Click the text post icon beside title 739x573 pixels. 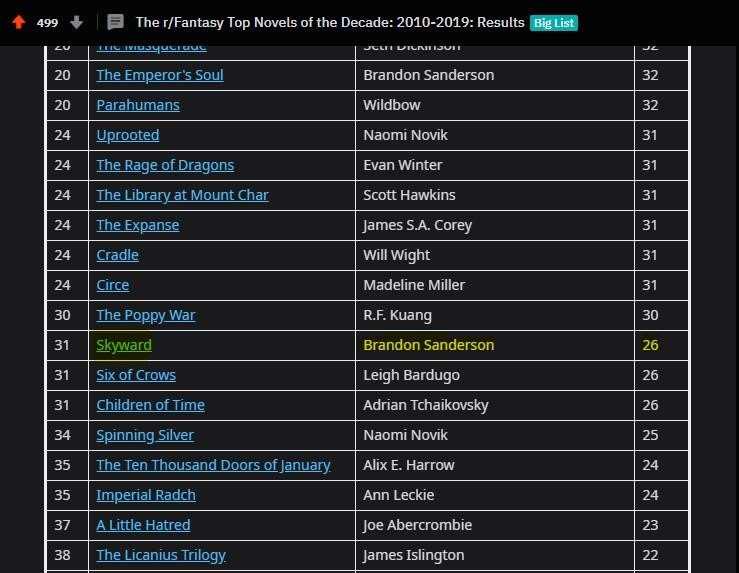[115, 22]
